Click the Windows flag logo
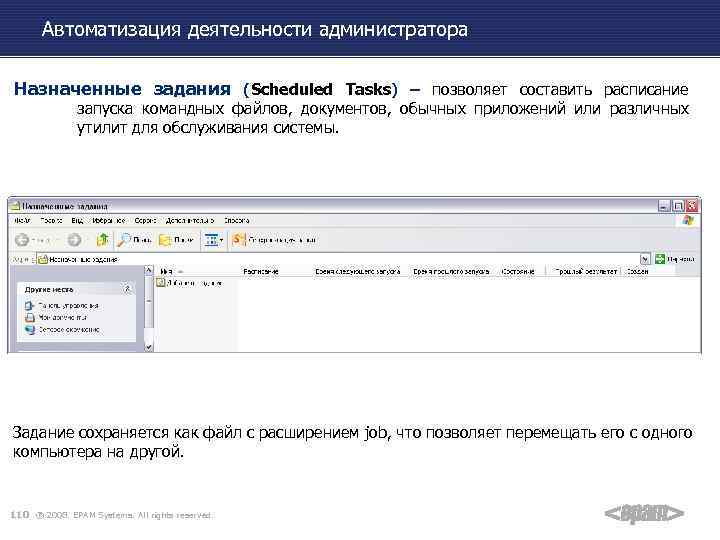Screen dimensions: 720x540 tap(688, 220)
